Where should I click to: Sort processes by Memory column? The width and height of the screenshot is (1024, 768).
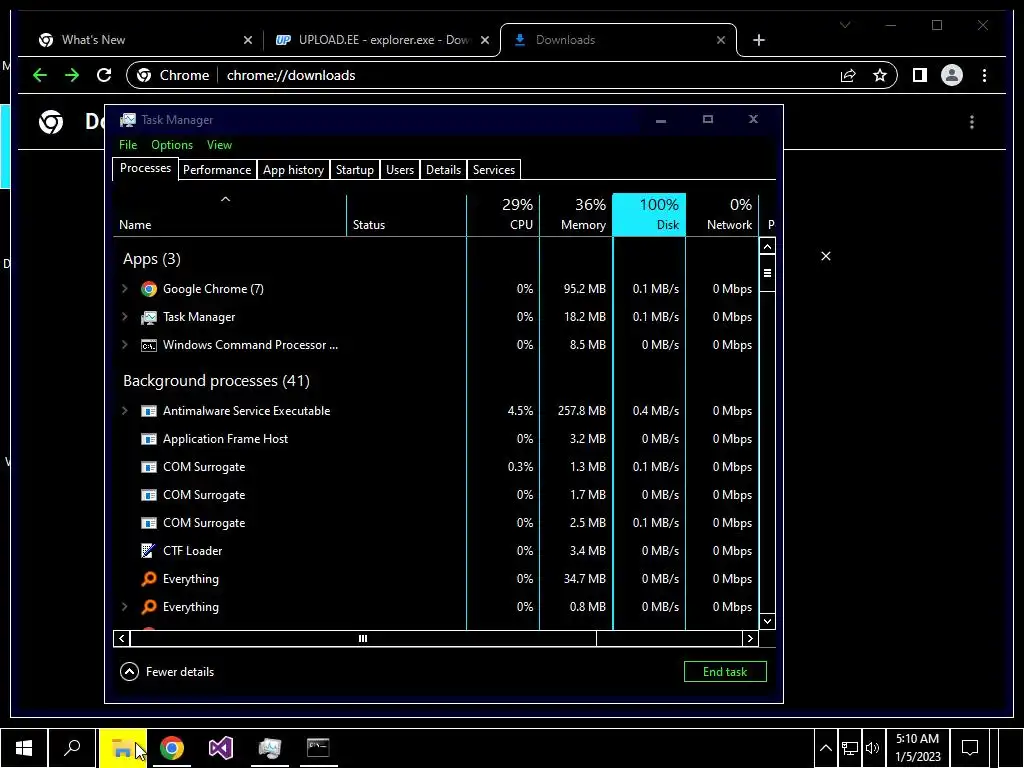click(576, 214)
